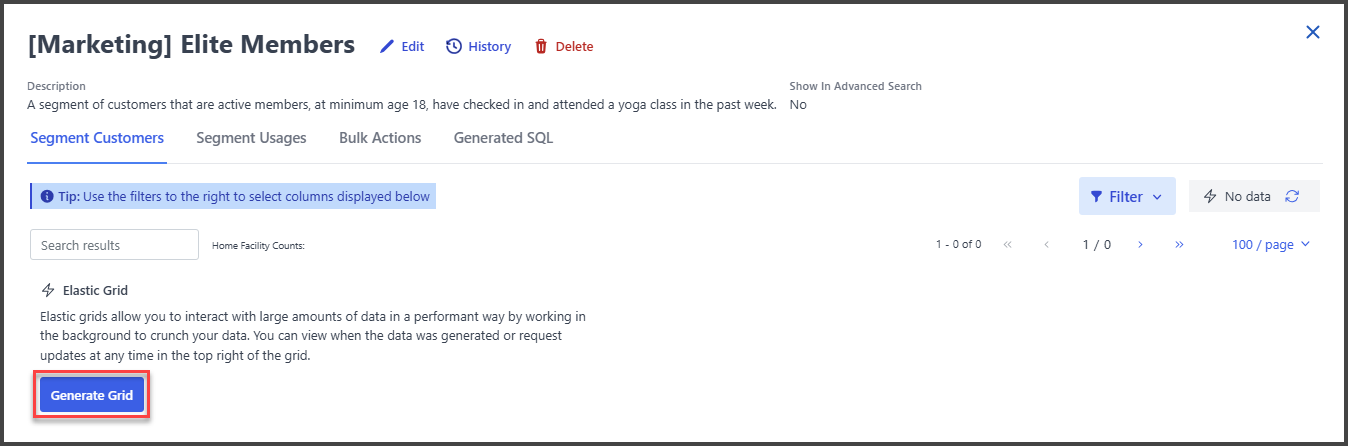1348x446 pixels.
Task: Open the Bulk Actions tab
Action: 380,138
